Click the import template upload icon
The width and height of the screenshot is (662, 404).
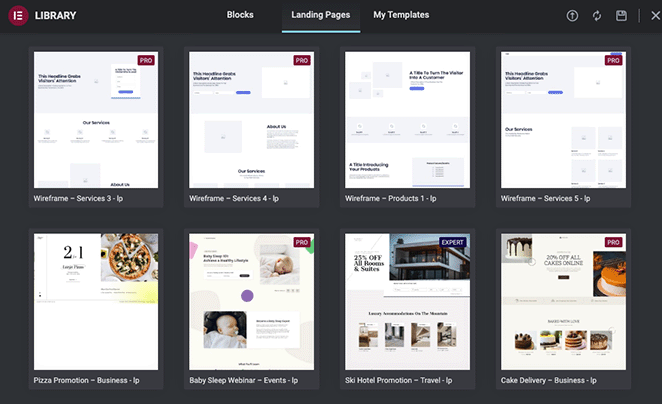coord(573,16)
